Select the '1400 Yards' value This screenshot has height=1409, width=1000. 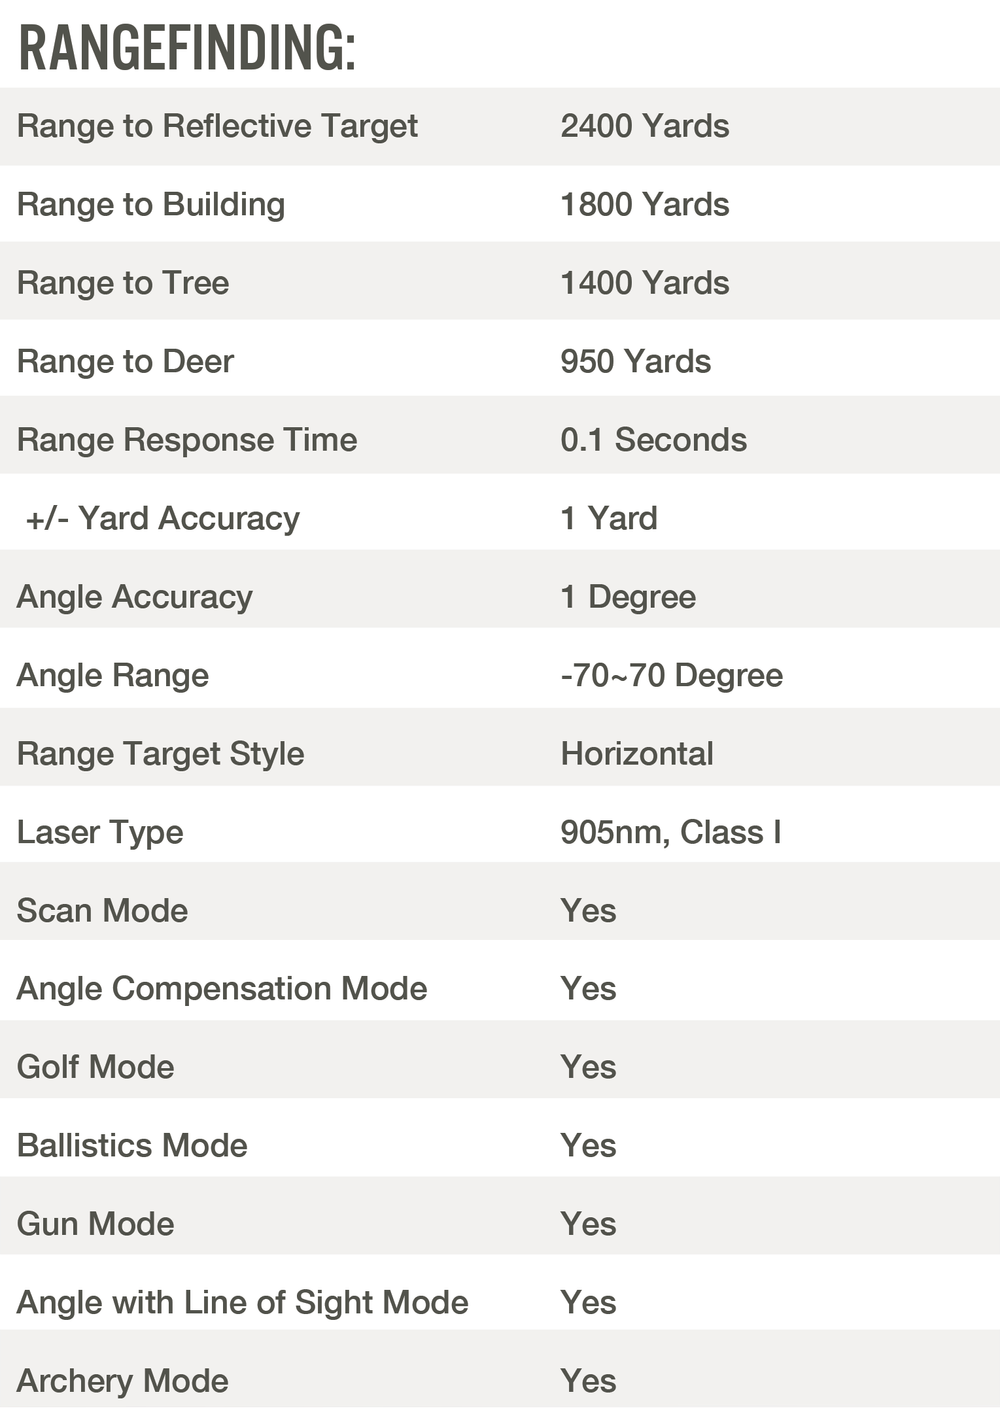pos(644,283)
